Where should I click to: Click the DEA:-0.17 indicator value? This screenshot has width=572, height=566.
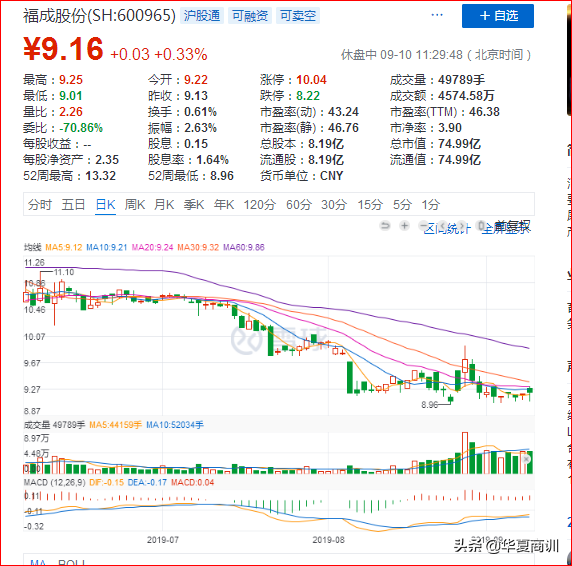[x=147, y=482]
